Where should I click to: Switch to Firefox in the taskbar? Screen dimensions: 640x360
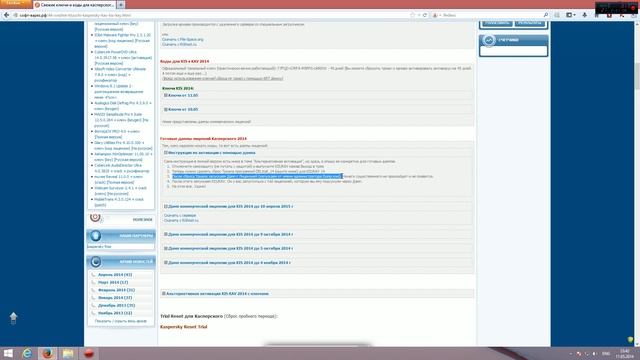(47, 353)
